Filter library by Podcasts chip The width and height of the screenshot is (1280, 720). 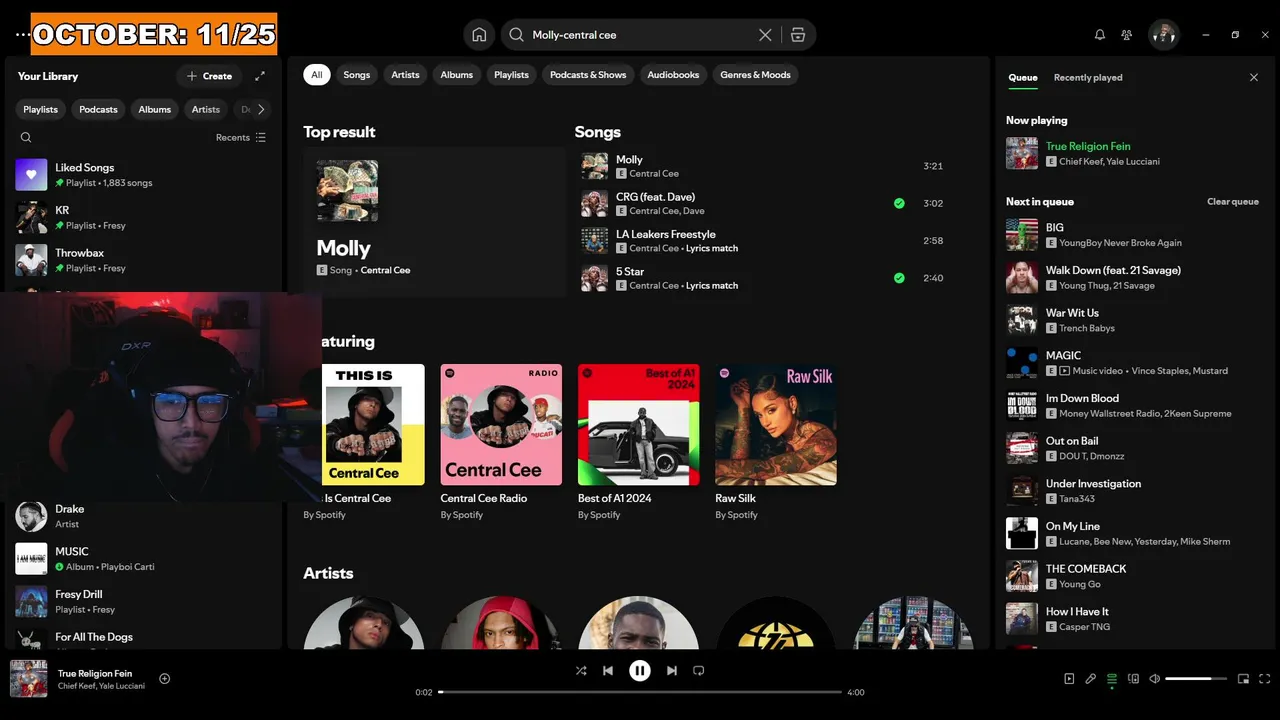point(98,110)
